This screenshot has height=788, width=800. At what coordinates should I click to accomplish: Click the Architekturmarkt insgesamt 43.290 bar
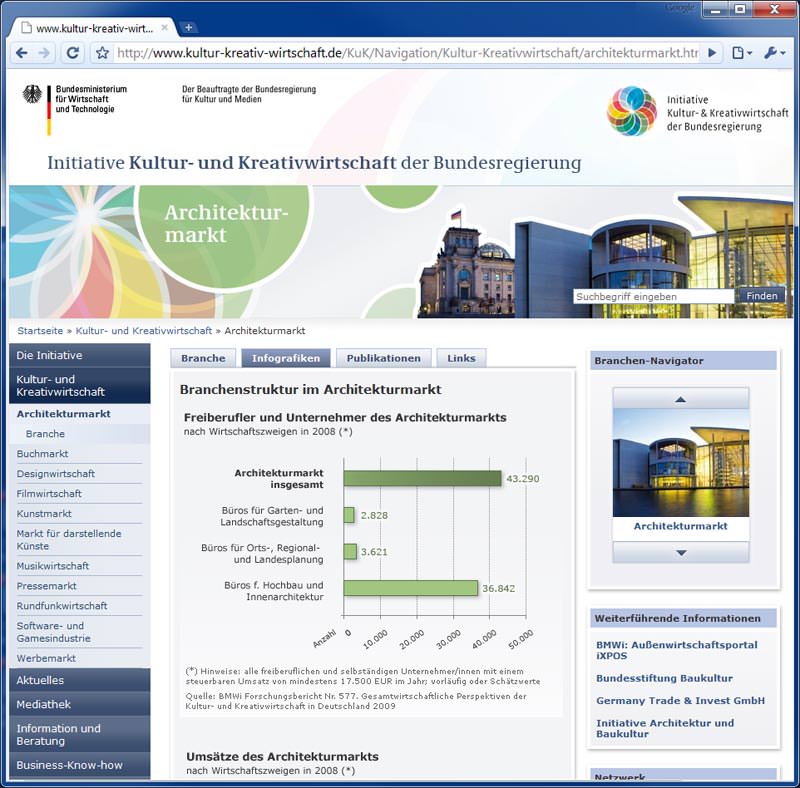(x=422, y=478)
